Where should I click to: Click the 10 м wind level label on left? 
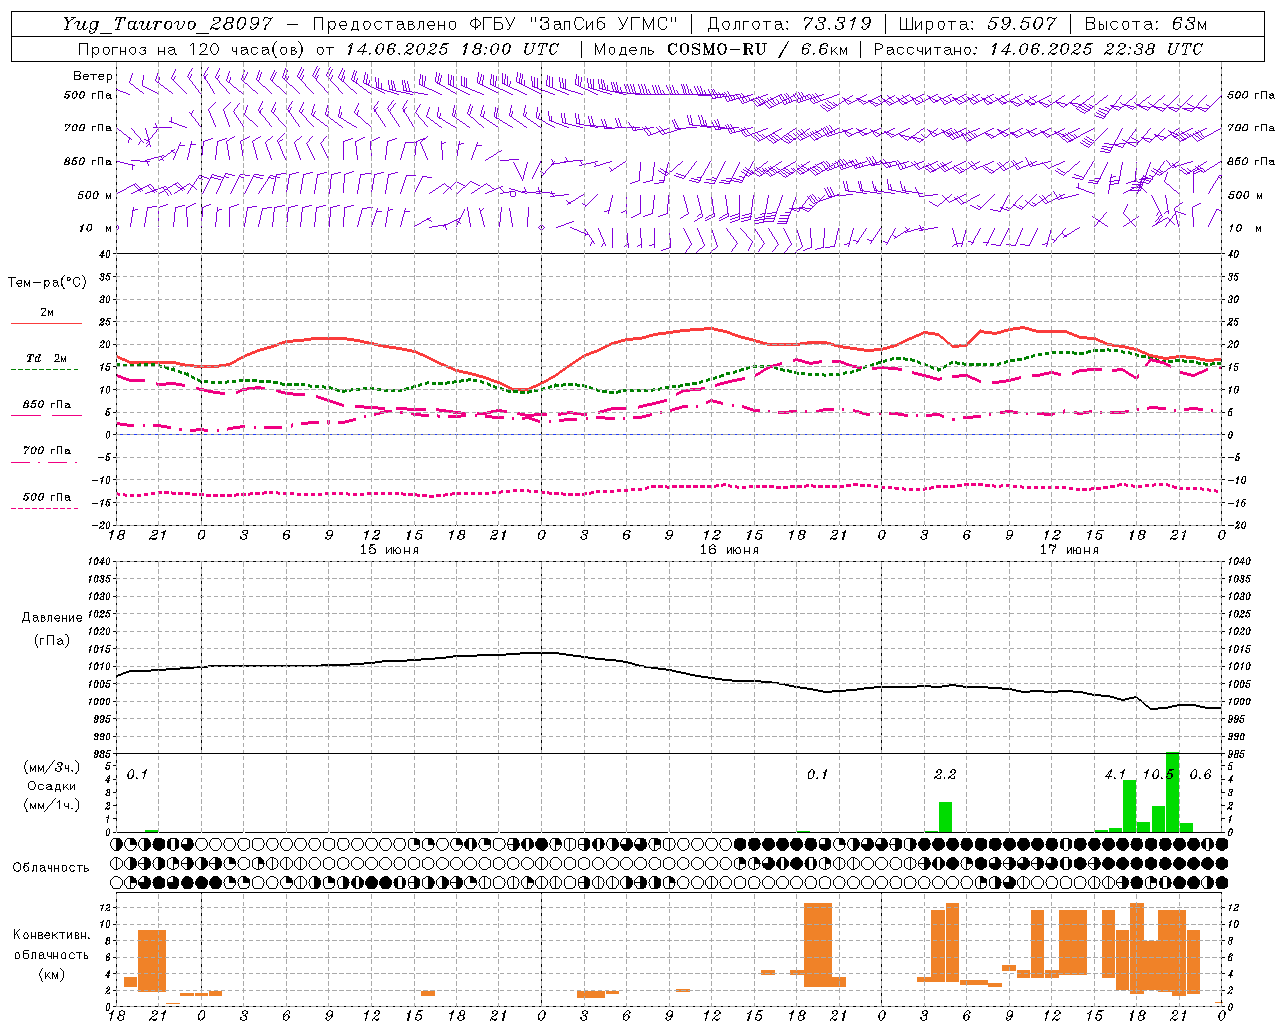click(94, 228)
